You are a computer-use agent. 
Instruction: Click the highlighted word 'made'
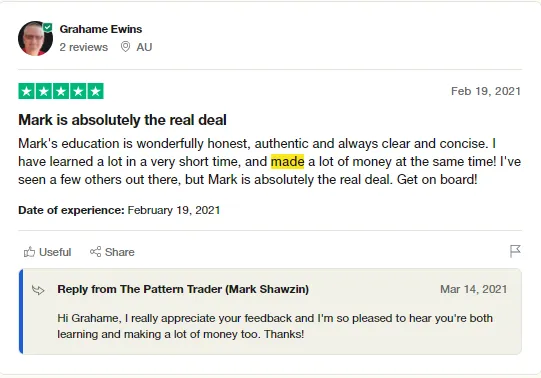point(287,161)
